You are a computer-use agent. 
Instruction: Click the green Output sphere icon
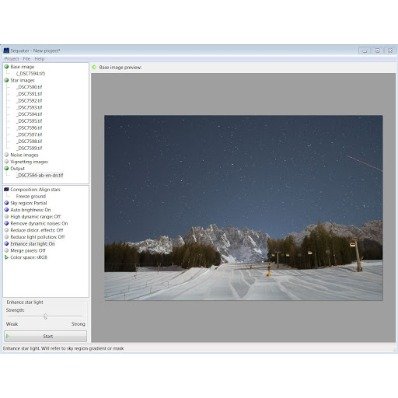(x=6, y=168)
